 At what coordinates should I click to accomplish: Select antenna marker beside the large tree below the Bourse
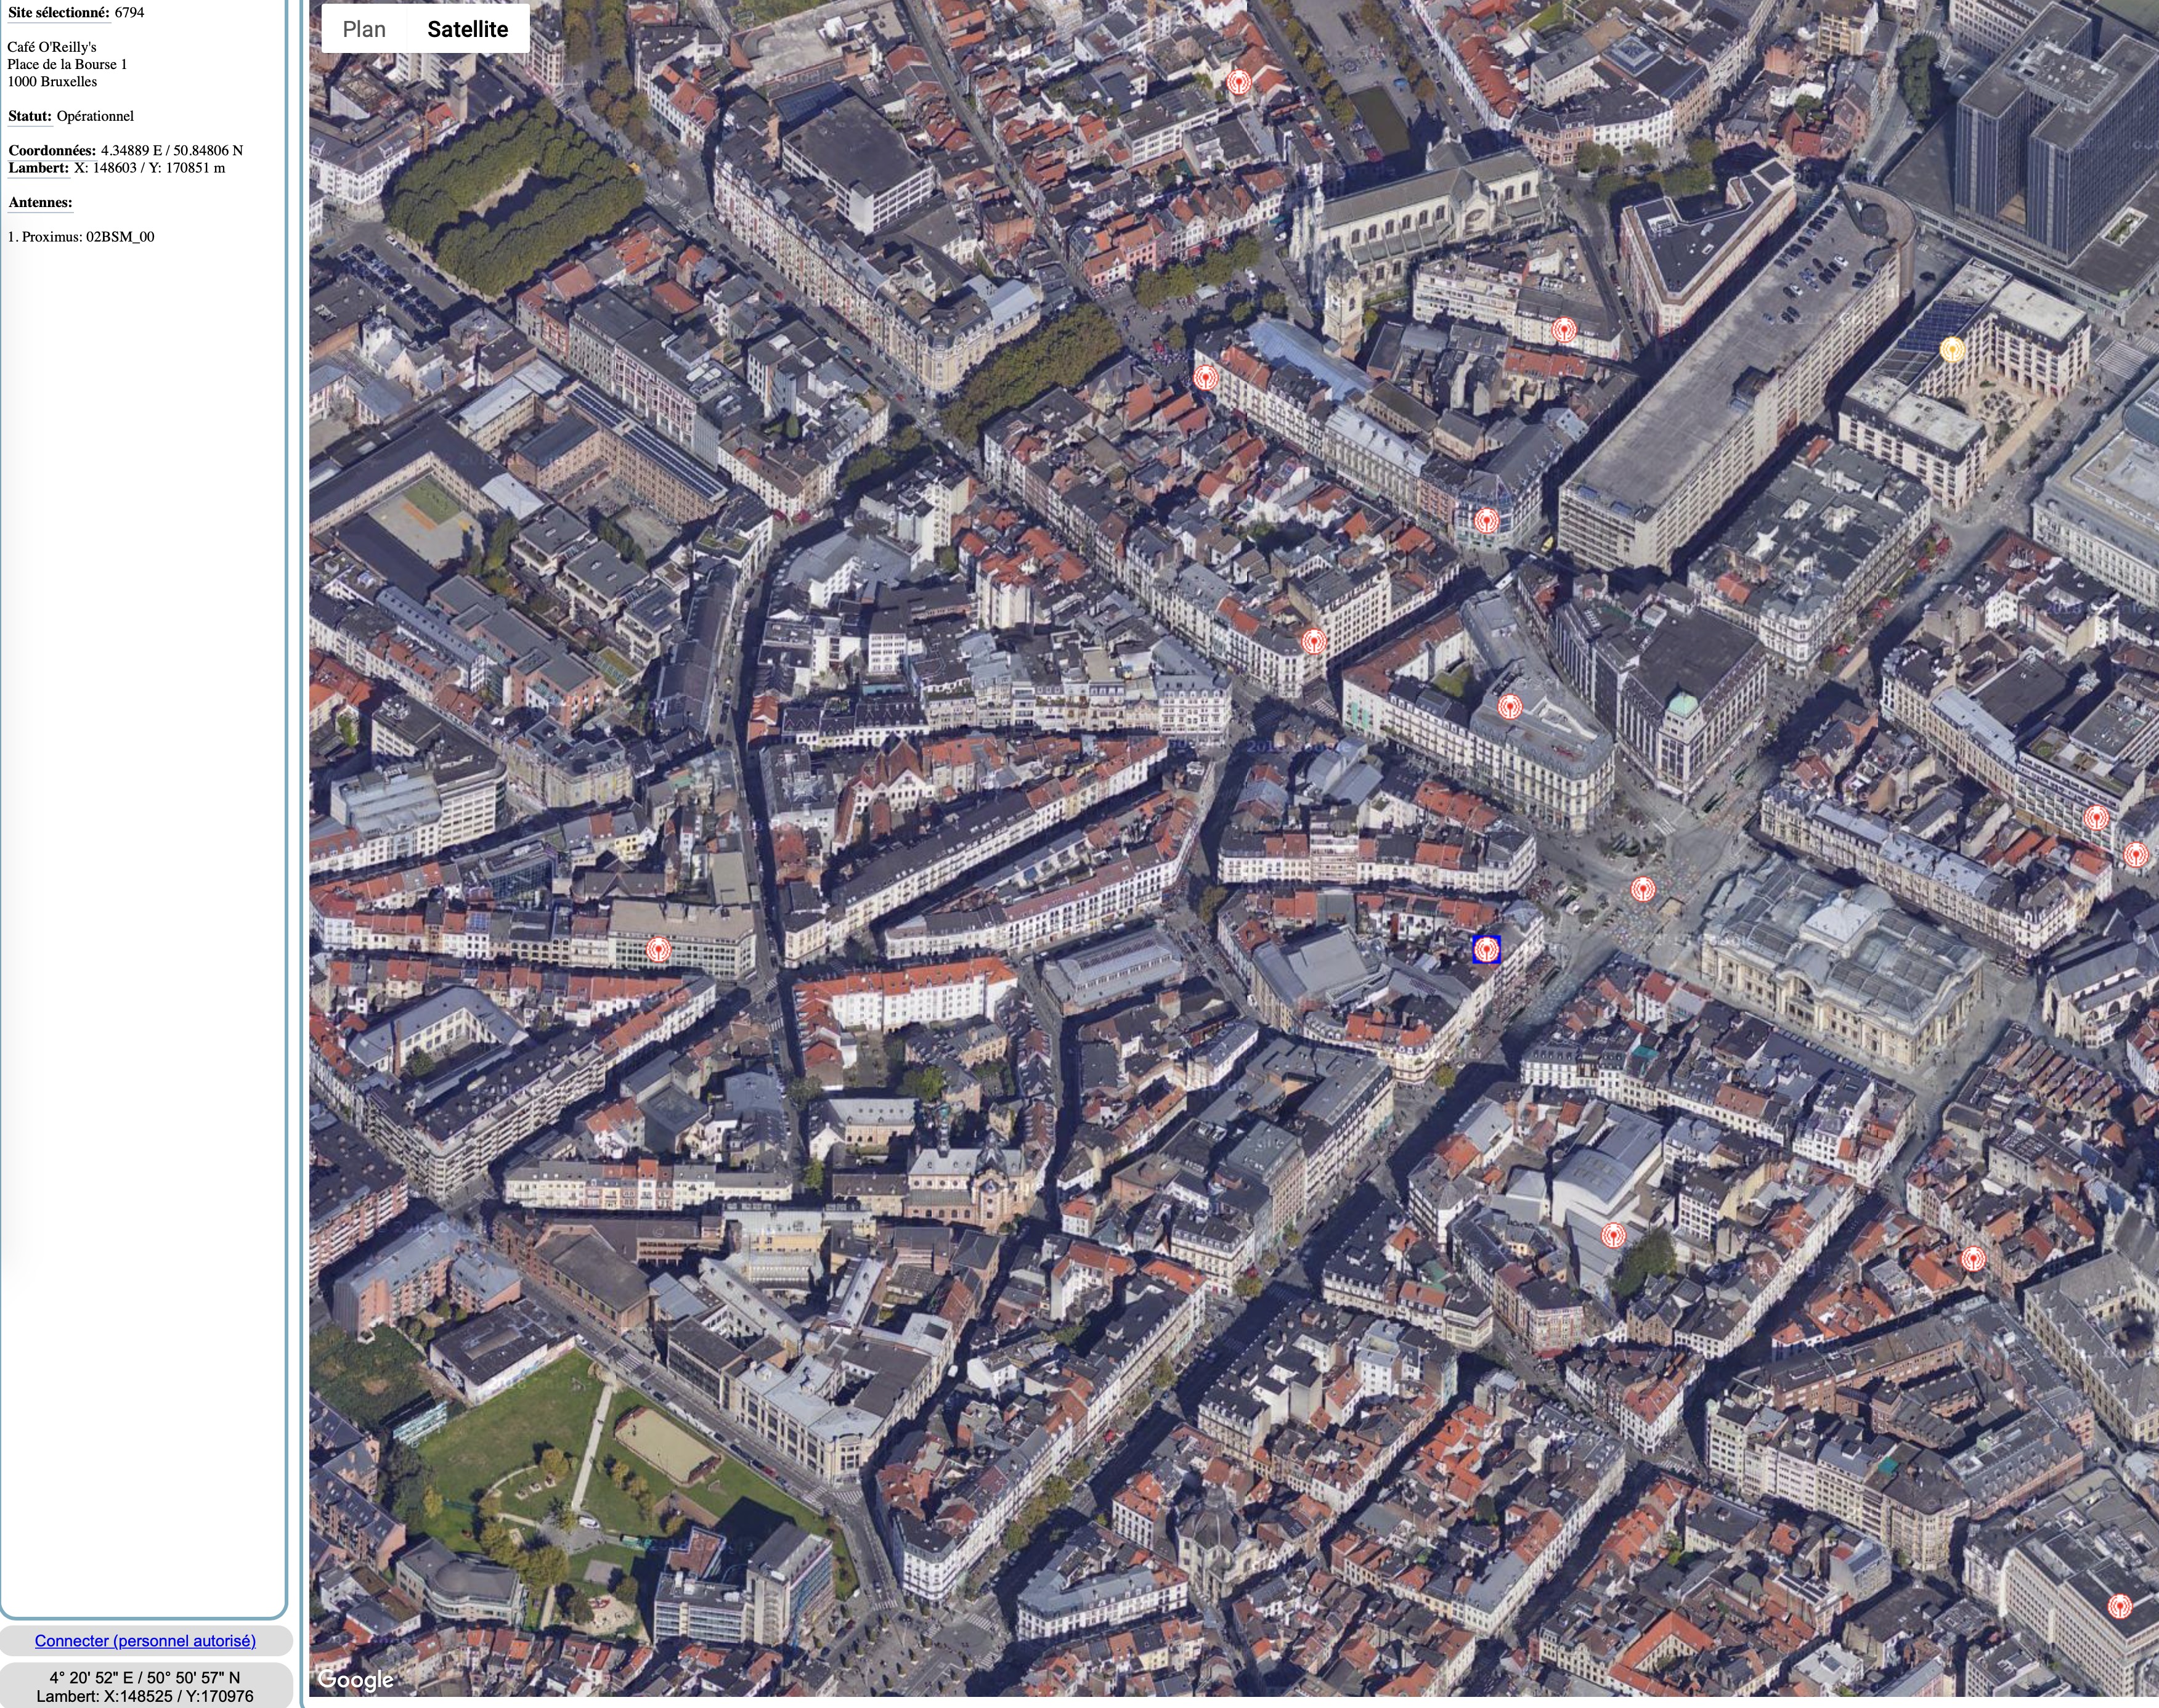pyautogui.click(x=1612, y=1235)
